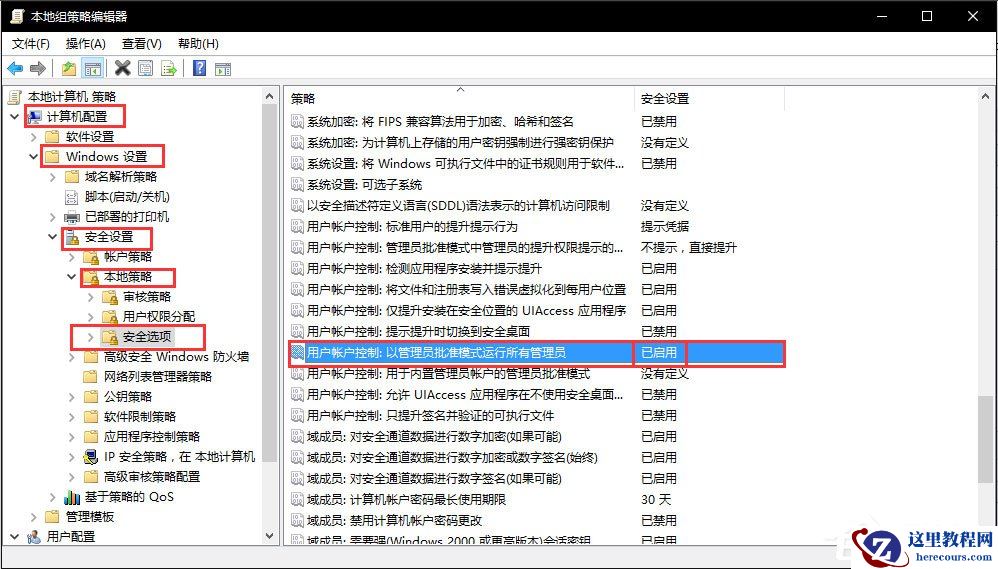Click the policy list scroll up arrow
998x569 pixels.
pos(985,96)
